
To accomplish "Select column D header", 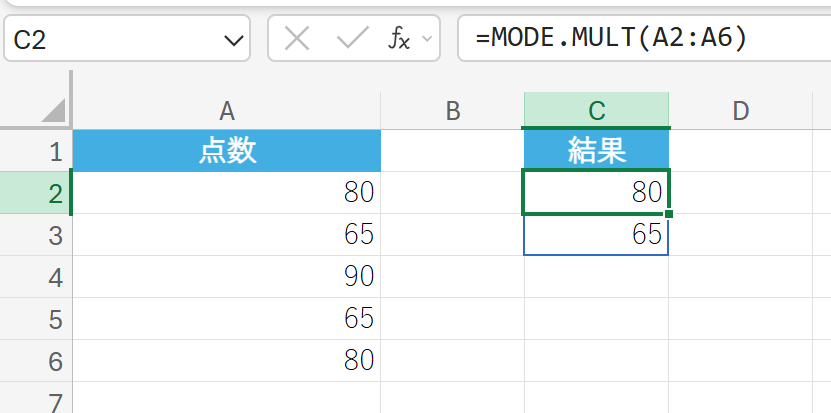I will pyautogui.click(x=740, y=110).
